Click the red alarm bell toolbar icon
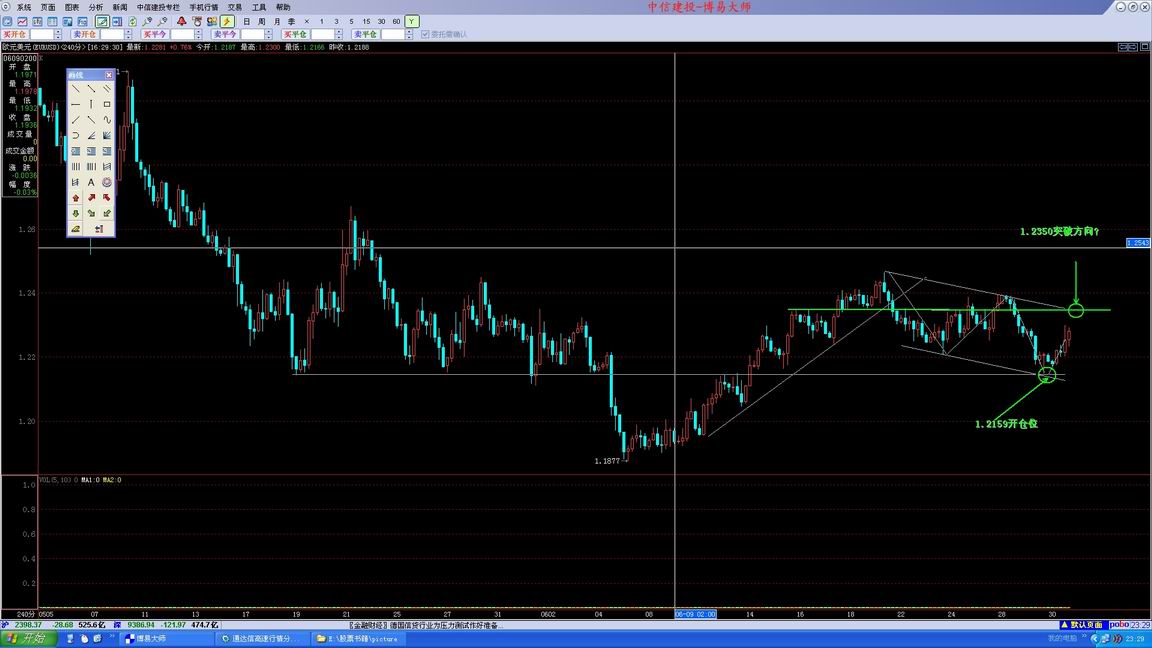Viewport: 1152px width, 648px height. [x=181, y=21]
